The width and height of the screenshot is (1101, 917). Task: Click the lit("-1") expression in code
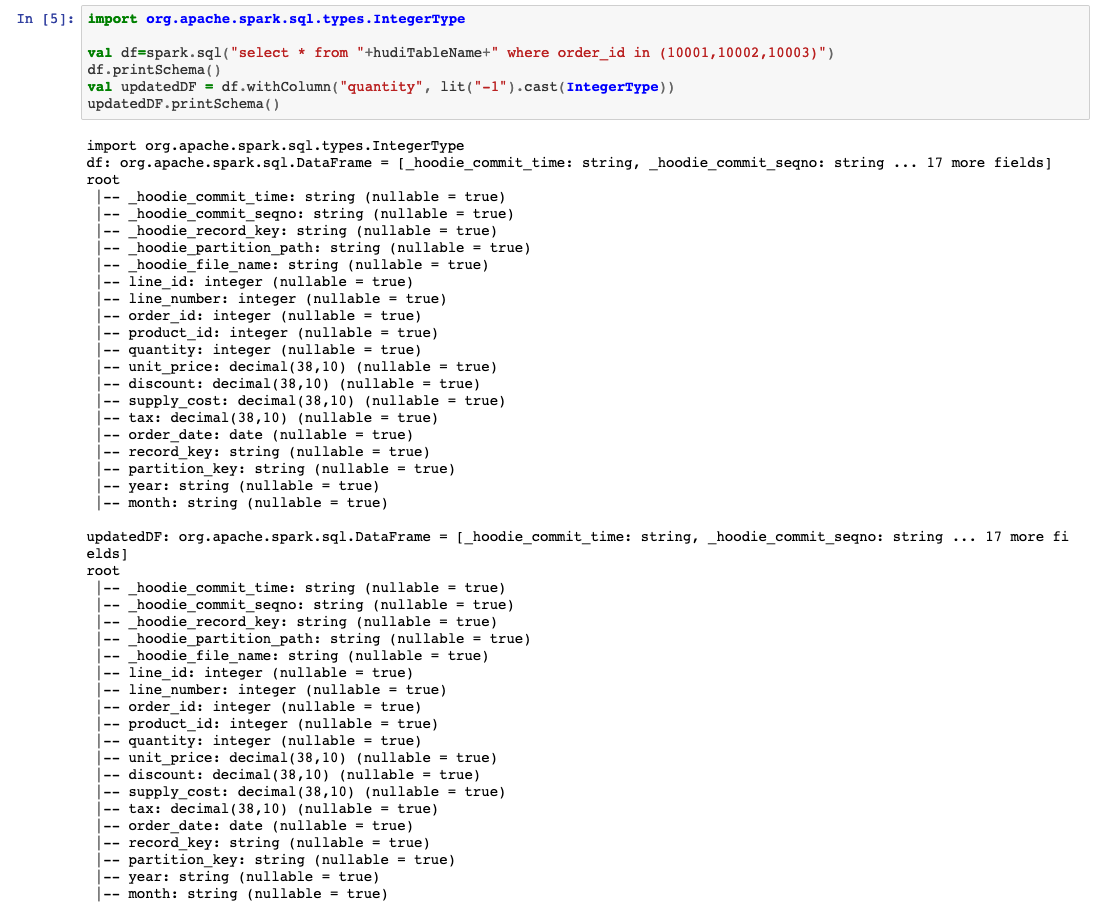pos(465,87)
